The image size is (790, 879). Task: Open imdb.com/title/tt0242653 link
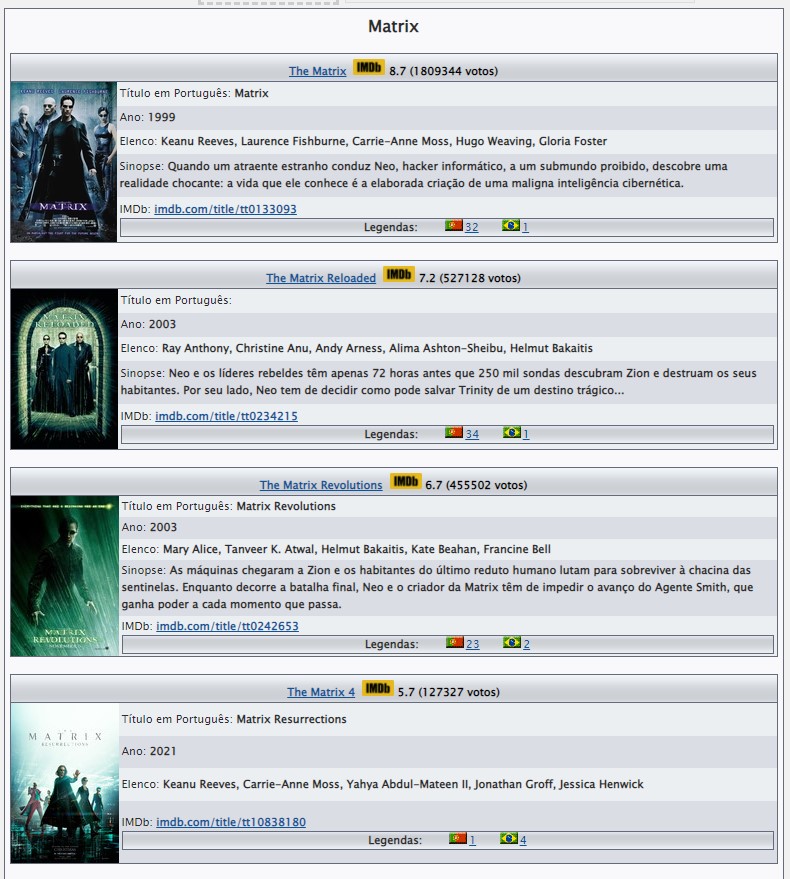(227, 626)
